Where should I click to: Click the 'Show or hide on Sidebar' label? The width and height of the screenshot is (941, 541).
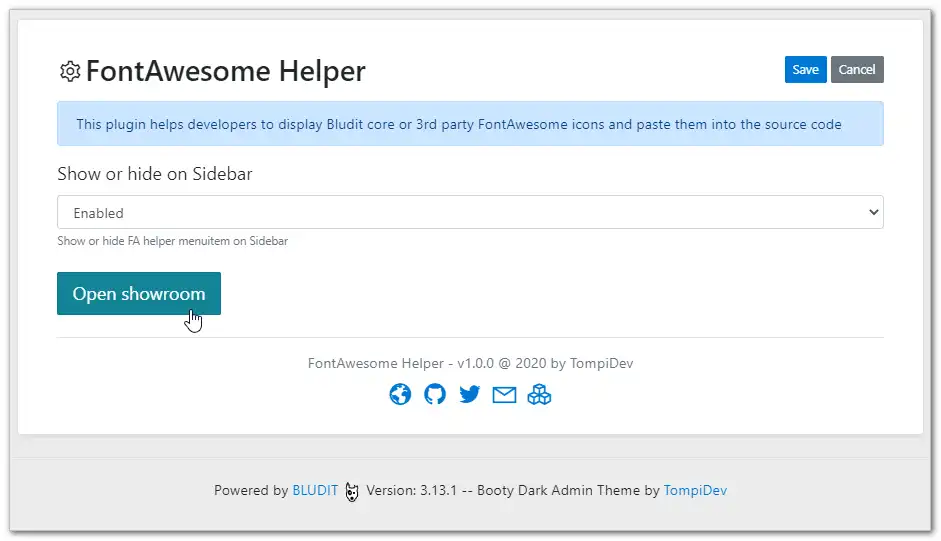click(x=155, y=174)
